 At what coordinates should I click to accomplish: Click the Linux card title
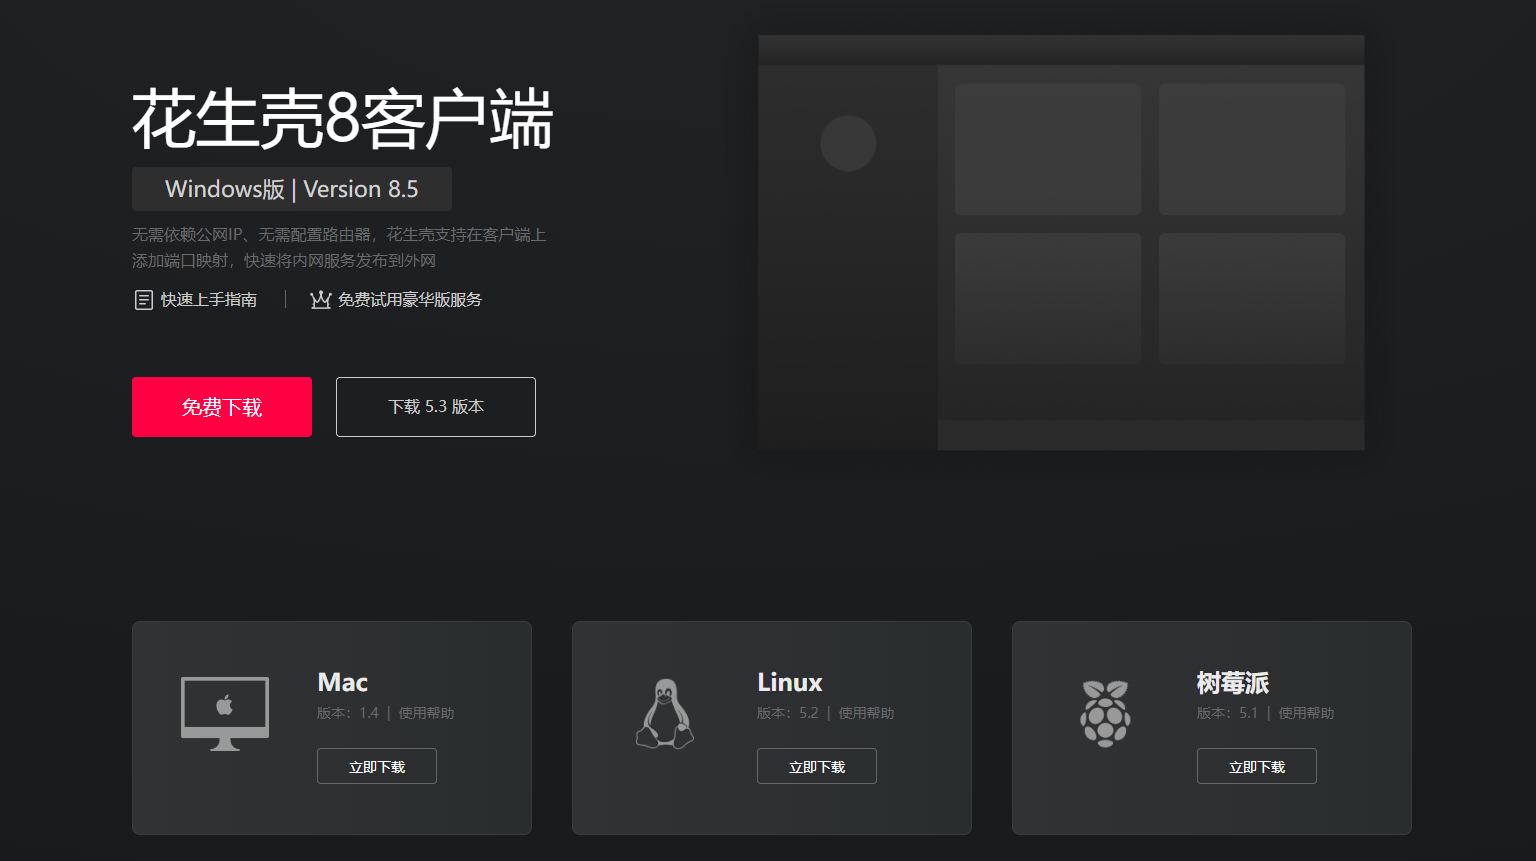click(x=790, y=682)
